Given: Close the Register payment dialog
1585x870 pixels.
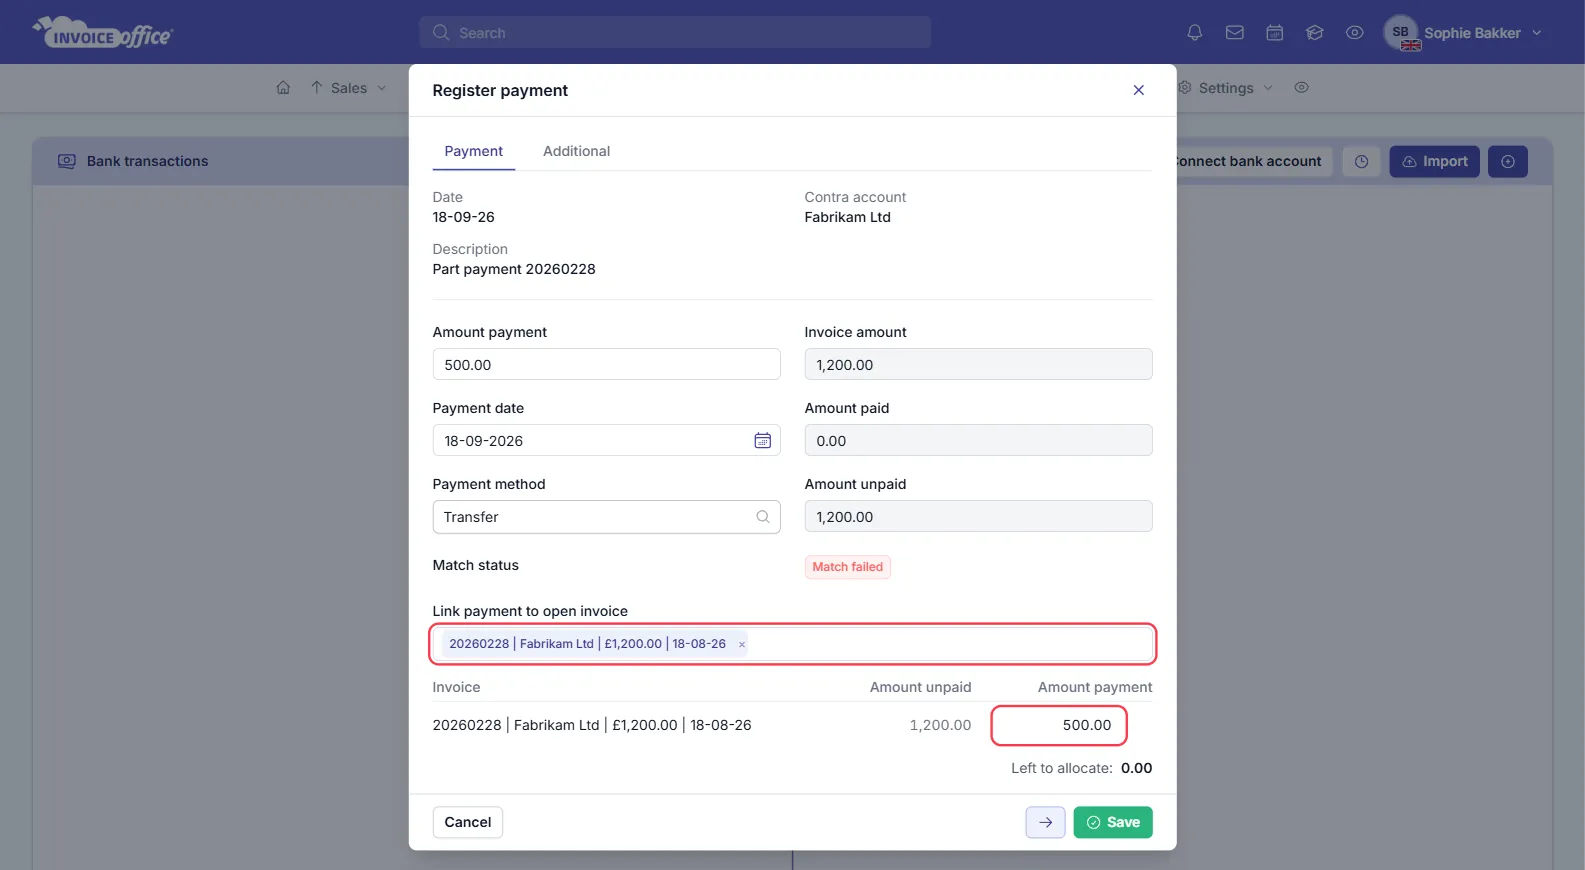Looking at the screenshot, I should pyautogui.click(x=1138, y=90).
